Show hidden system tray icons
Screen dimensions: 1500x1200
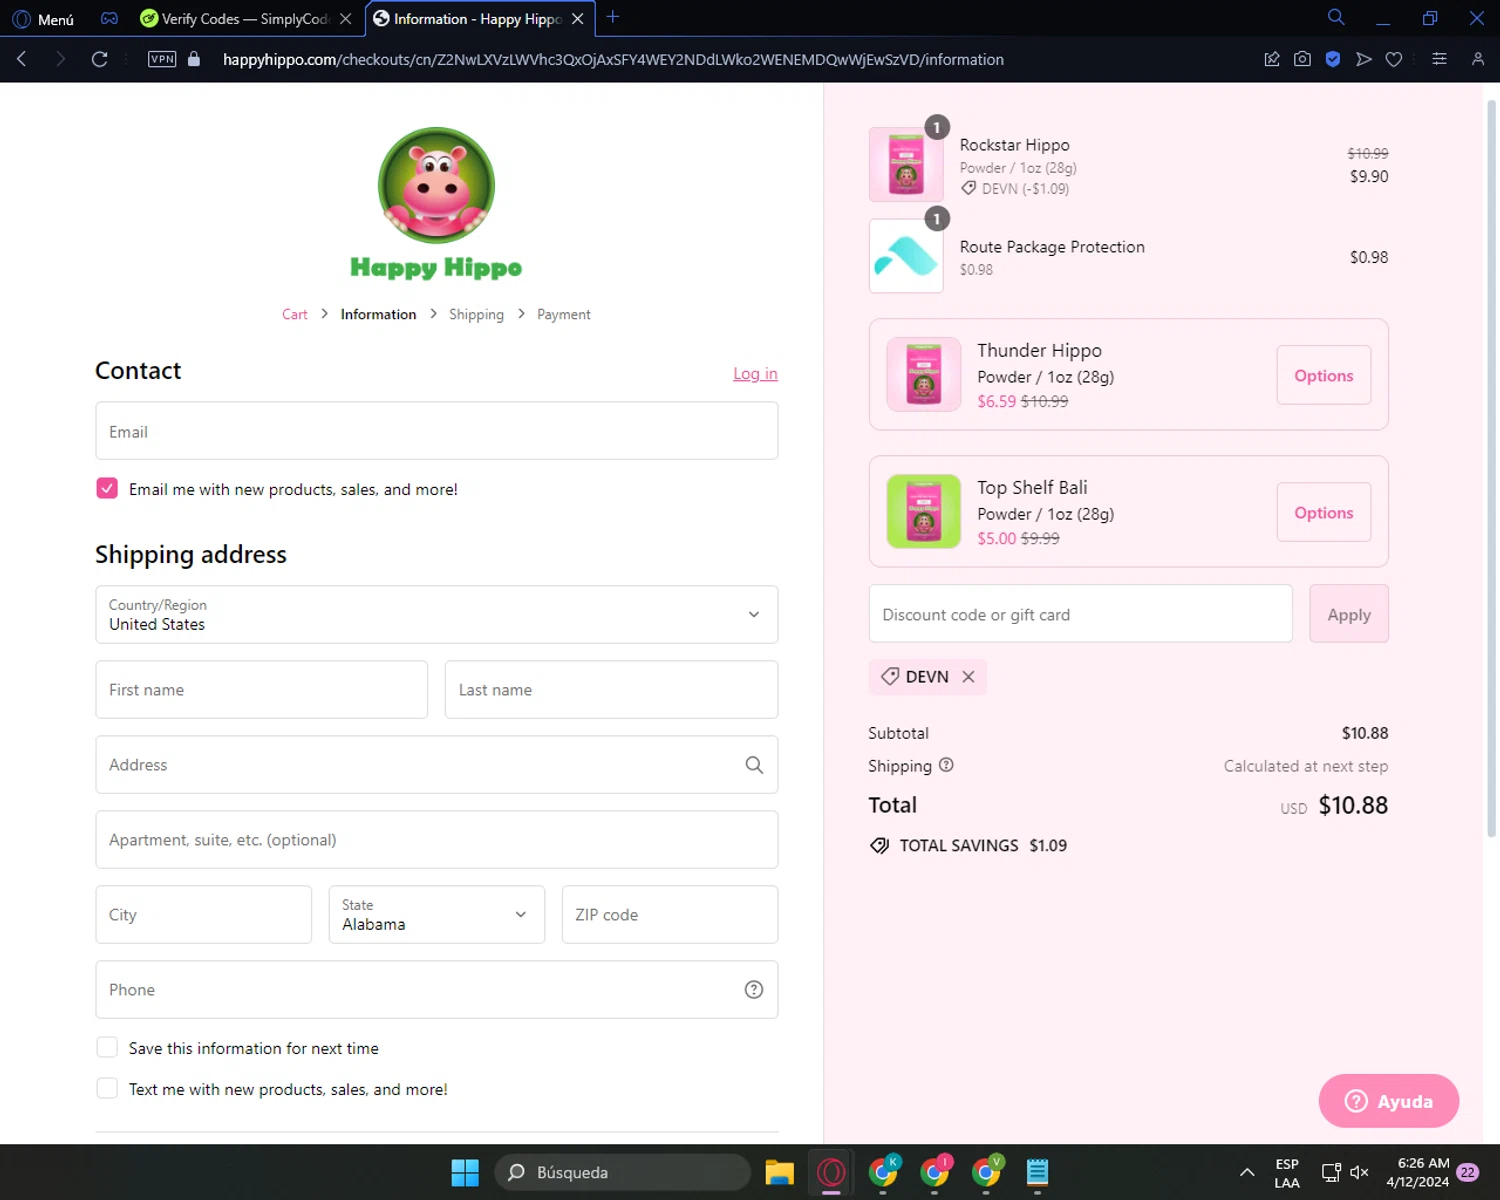pyautogui.click(x=1247, y=1172)
